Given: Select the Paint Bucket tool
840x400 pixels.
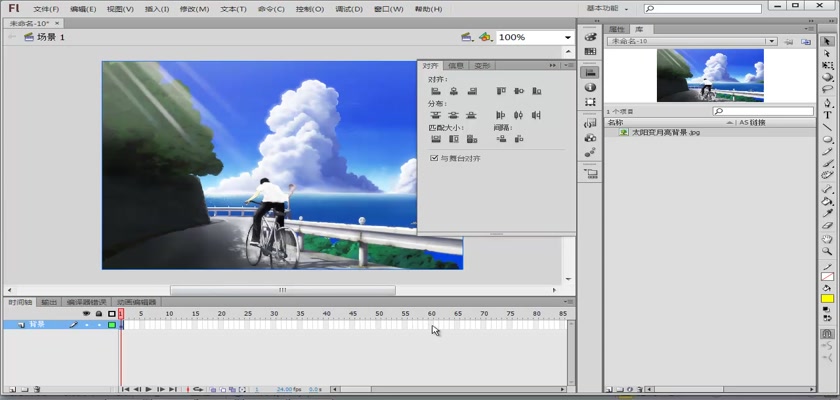Looking at the screenshot, I should 827,201.
